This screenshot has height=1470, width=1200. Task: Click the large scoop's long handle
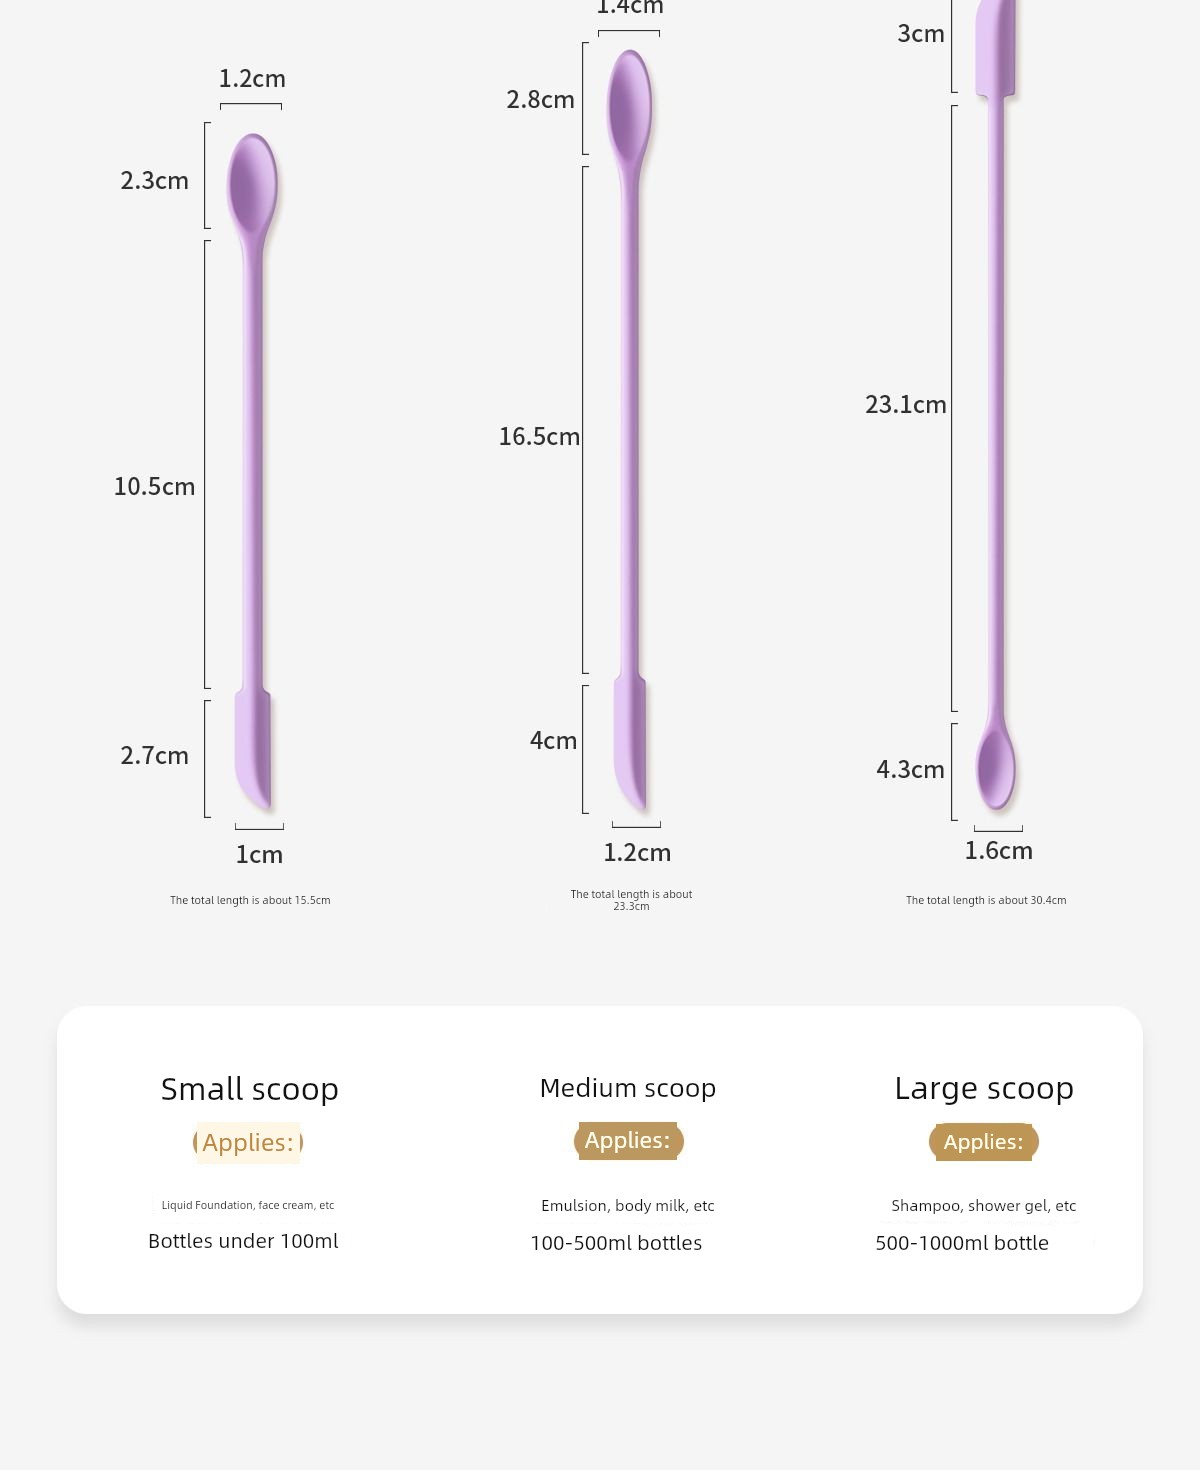(x=996, y=400)
